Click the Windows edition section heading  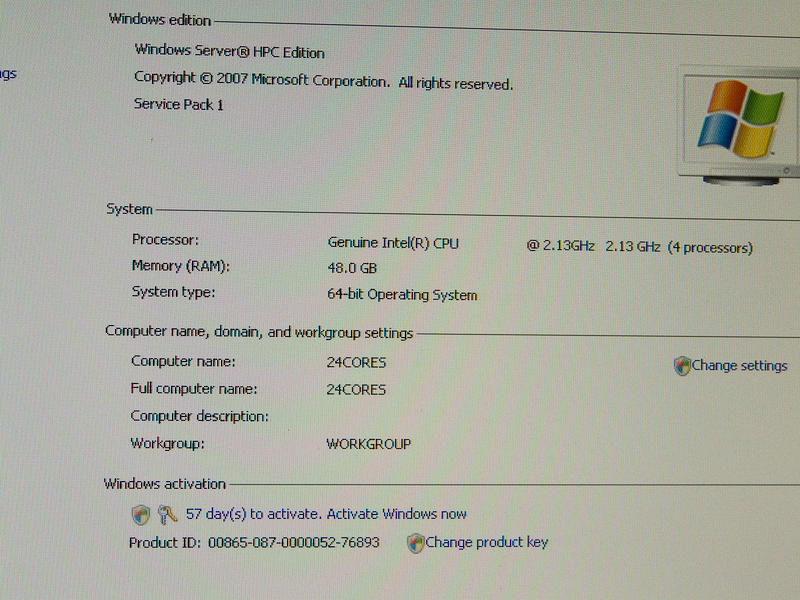(x=160, y=20)
